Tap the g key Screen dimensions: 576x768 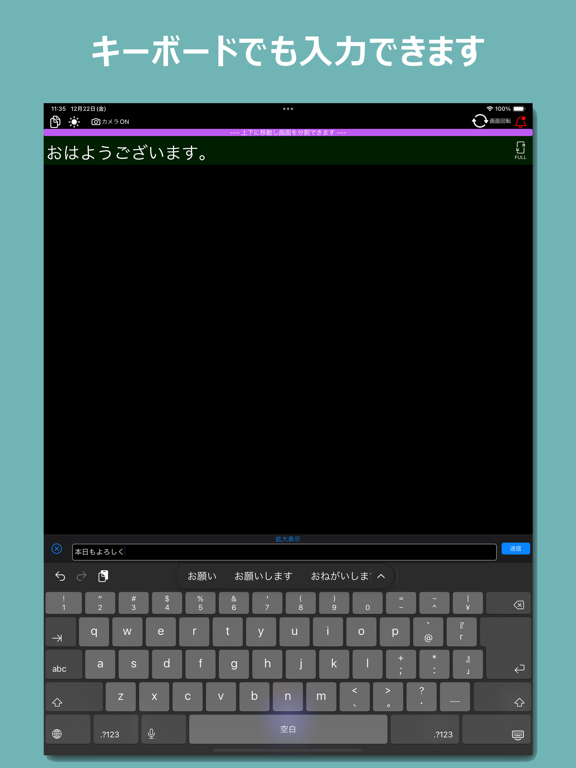coord(234,665)
